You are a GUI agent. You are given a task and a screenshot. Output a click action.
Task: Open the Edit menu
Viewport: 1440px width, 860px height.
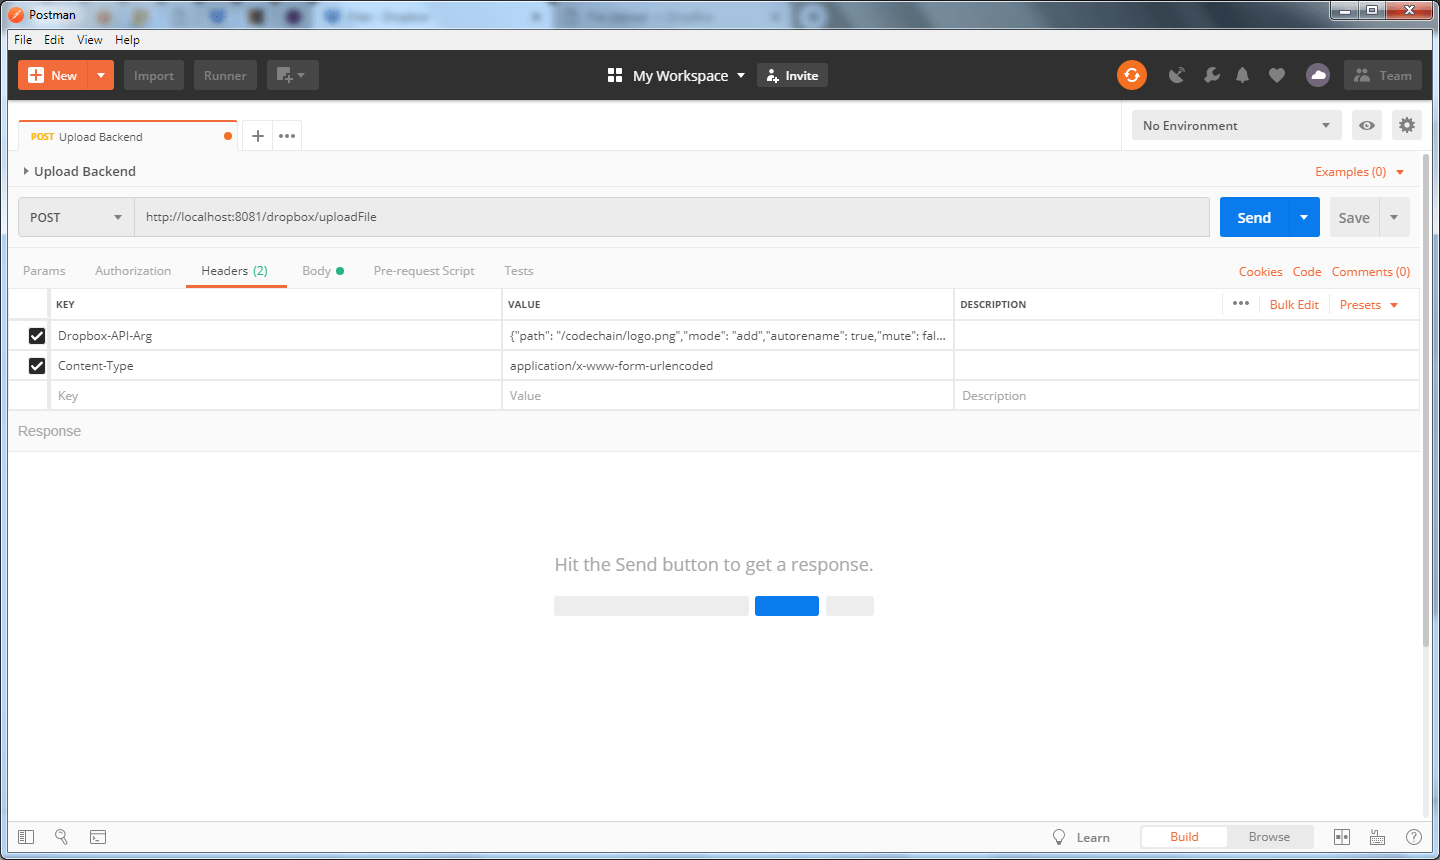54,40
